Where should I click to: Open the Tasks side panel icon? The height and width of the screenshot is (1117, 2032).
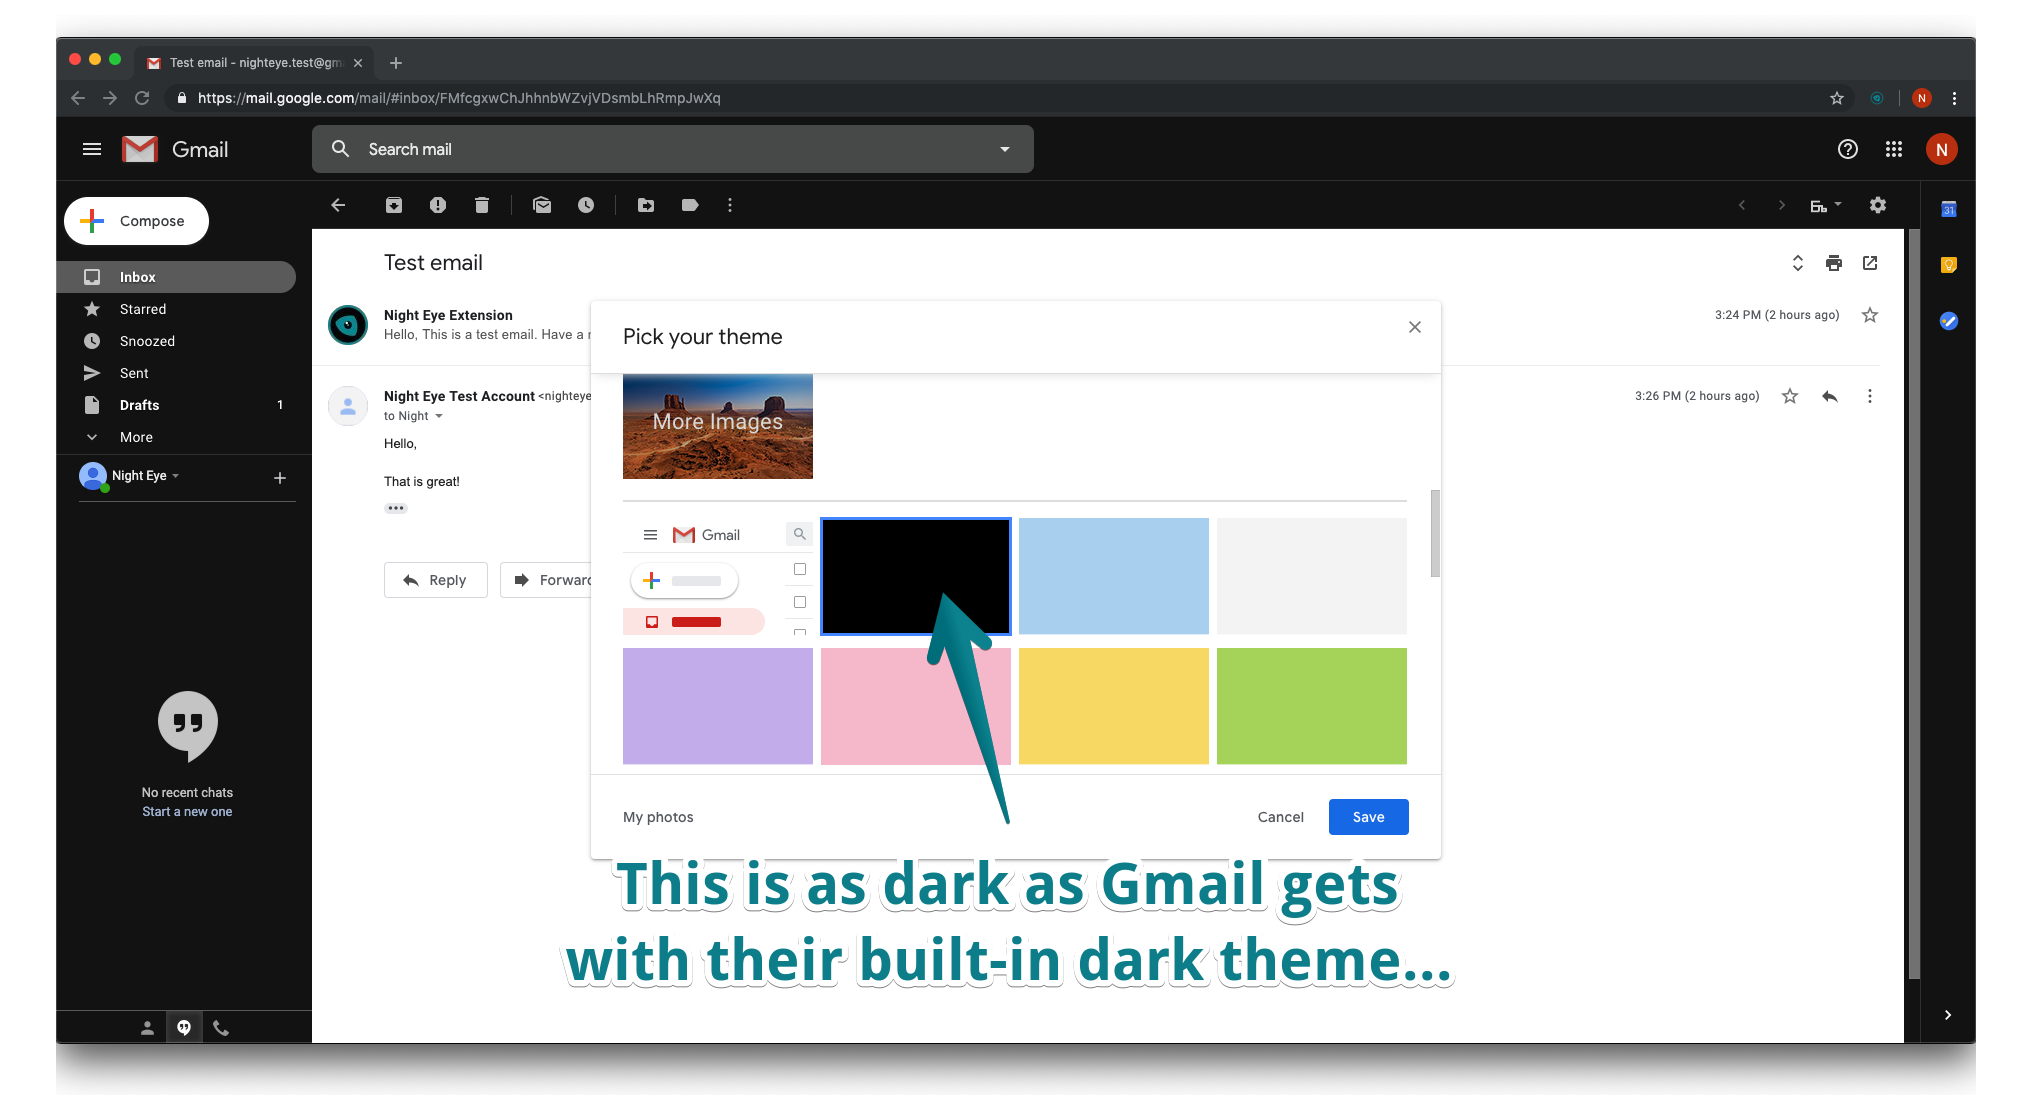1949,321
